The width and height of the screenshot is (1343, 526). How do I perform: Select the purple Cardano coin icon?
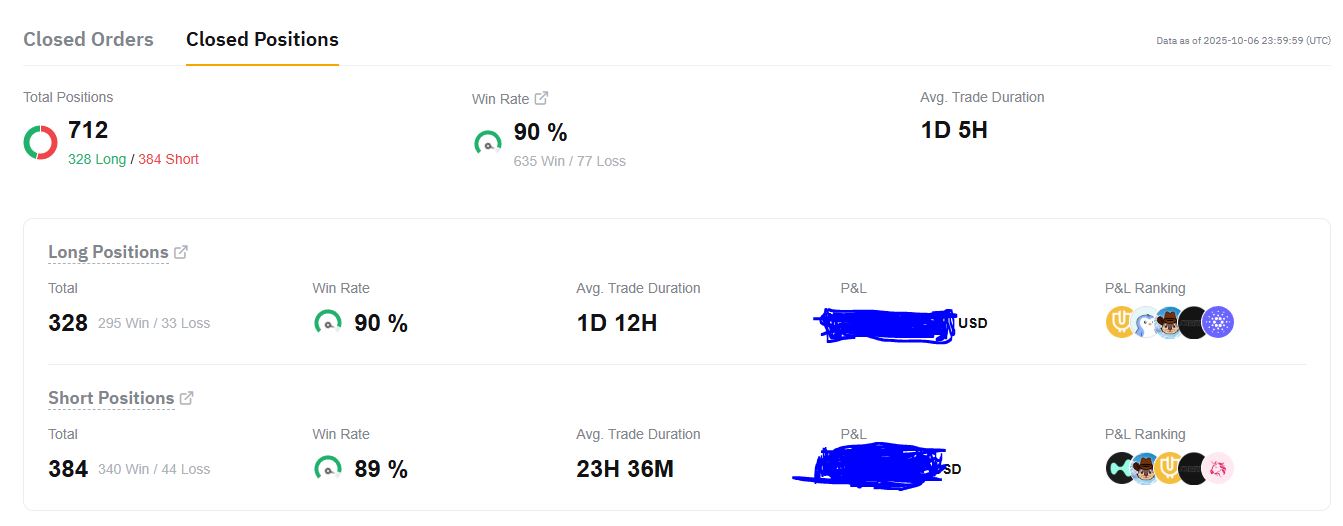[1218, 322]
